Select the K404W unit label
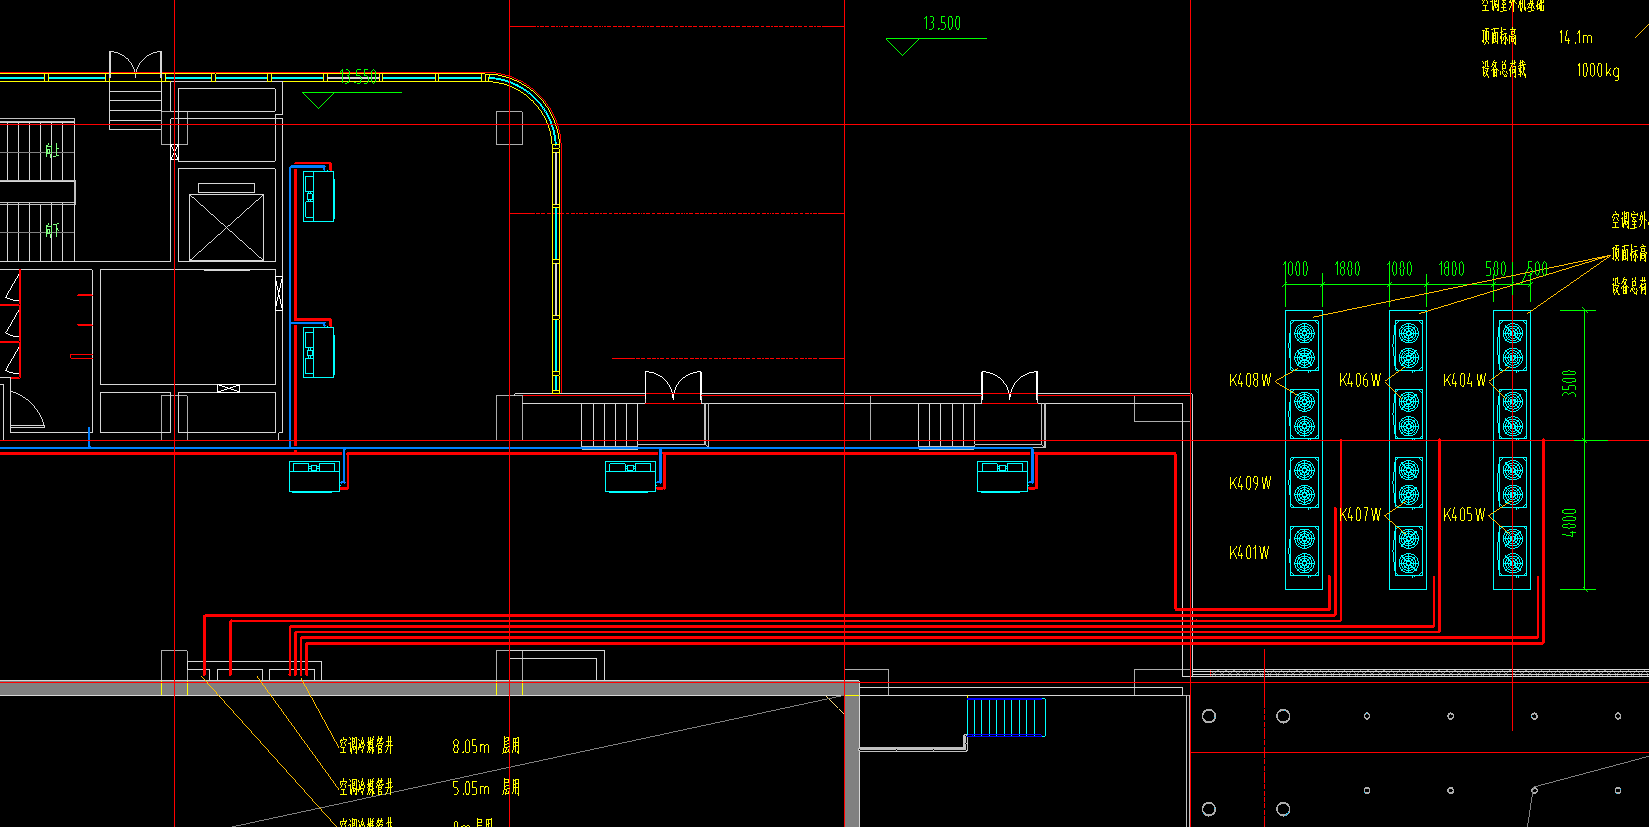This screenshot has width=1649, height=827. (x=1464, y=381)
